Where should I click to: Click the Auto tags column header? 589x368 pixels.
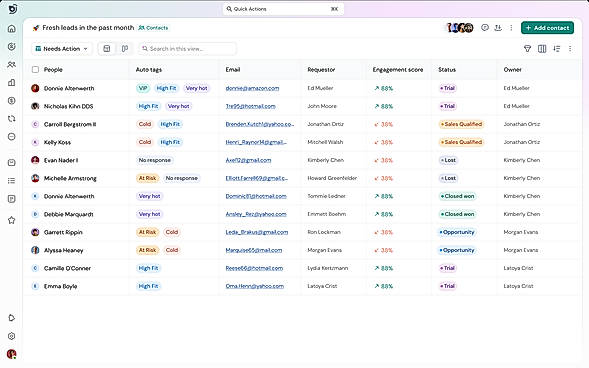tap(149, 69)
